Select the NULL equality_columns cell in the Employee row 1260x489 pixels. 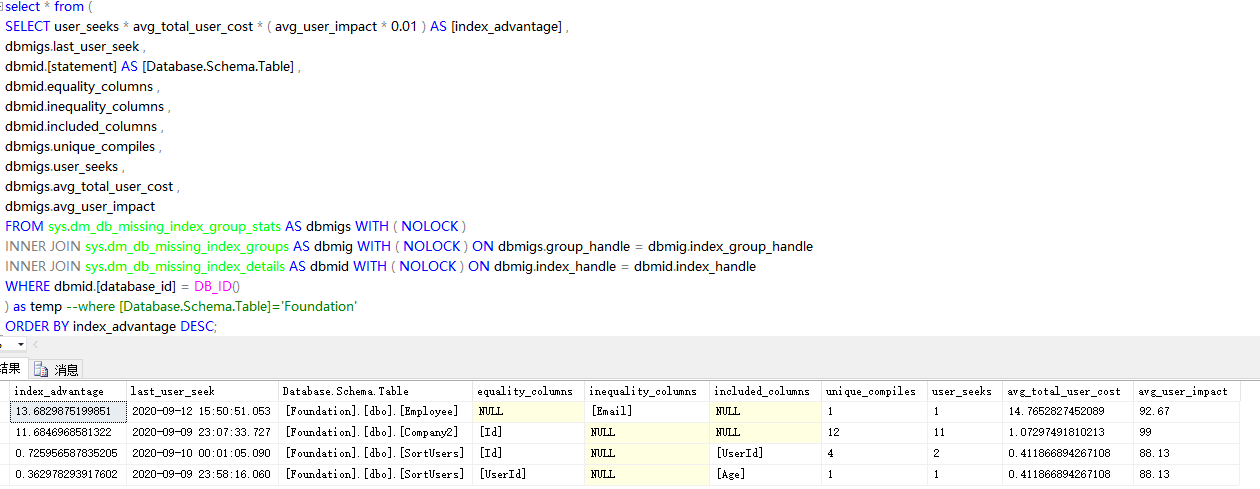529,411
